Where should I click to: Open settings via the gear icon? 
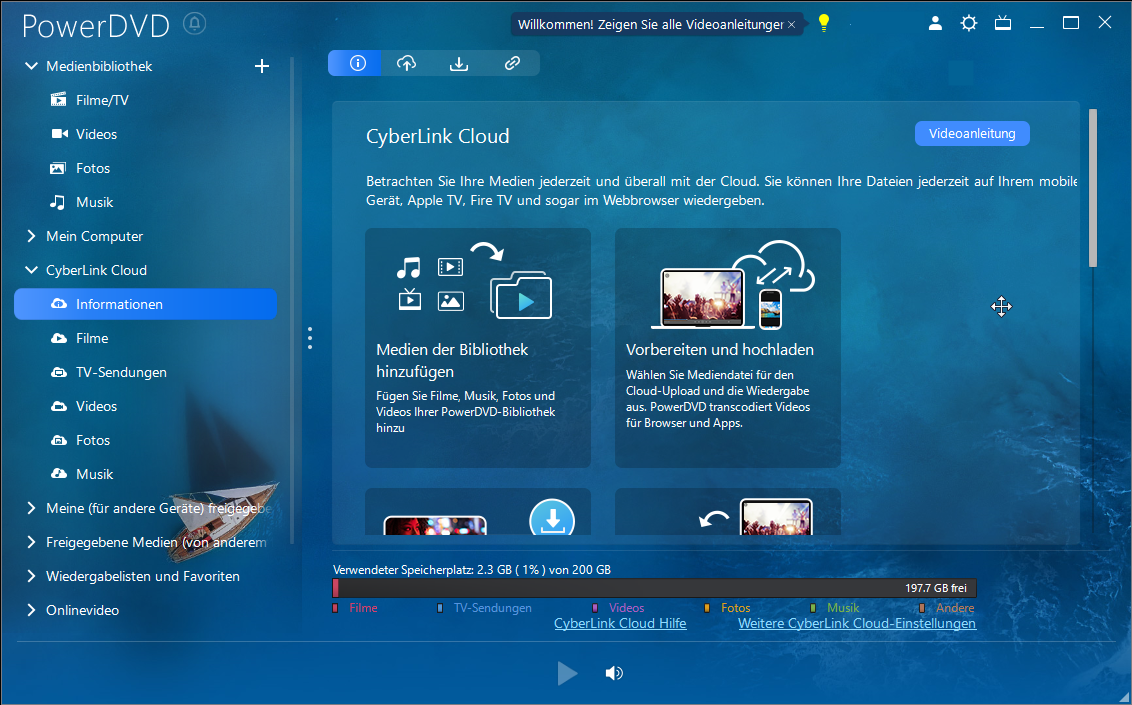969,23
